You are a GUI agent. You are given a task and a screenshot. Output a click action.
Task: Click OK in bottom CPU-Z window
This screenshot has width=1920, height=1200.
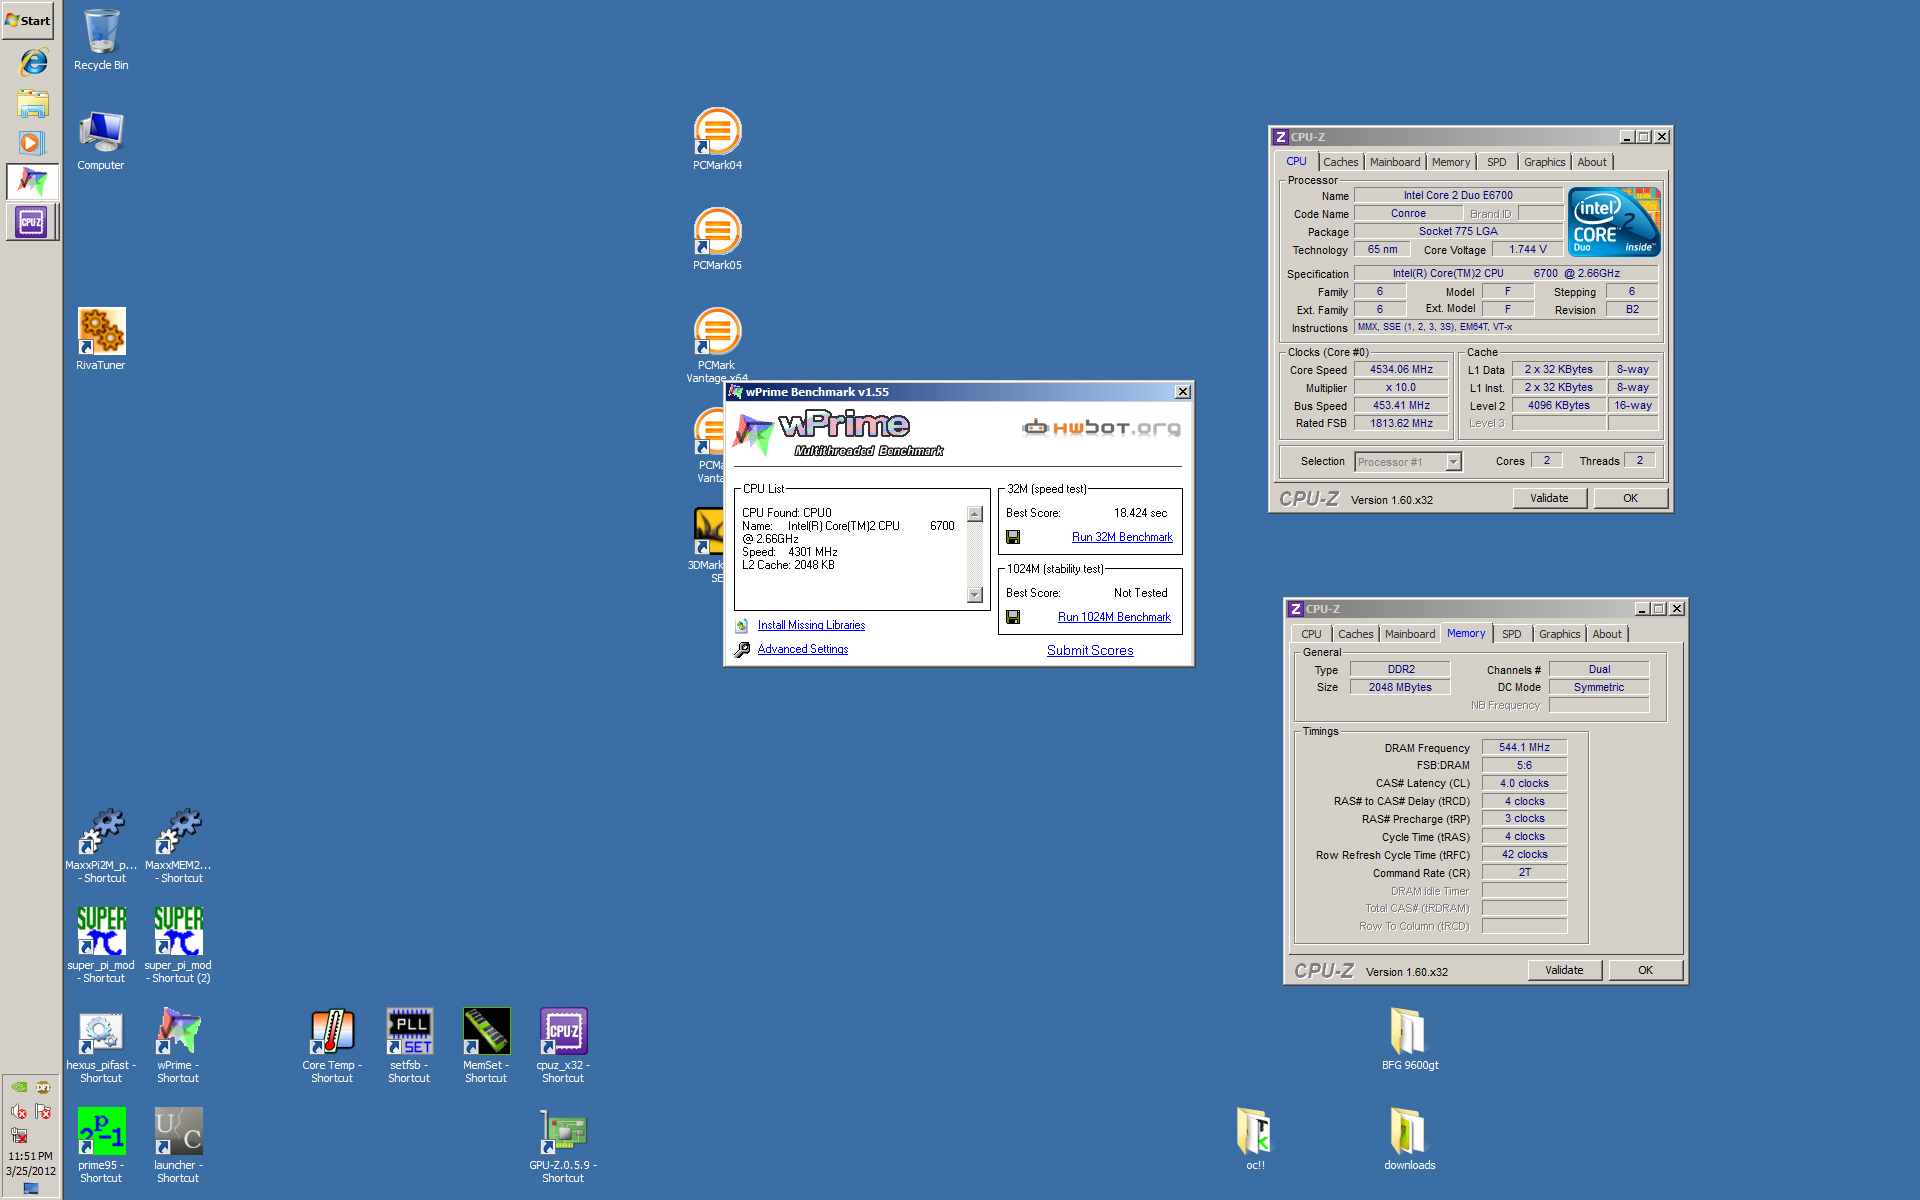tap(1645, 970)
